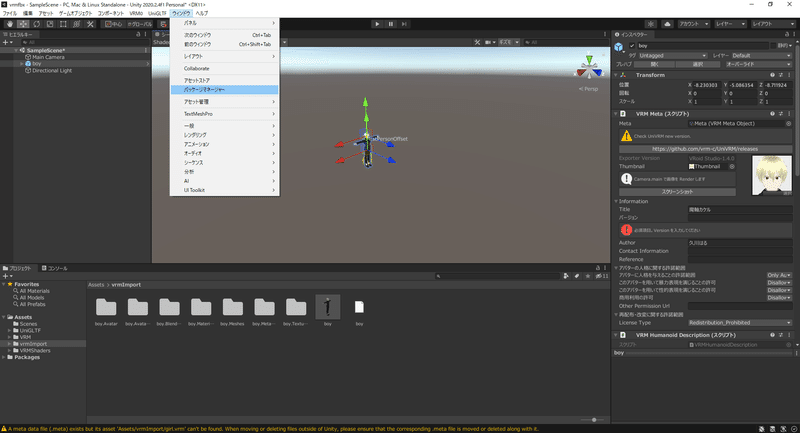Collapse the Information section foldout
Screen dimensions: 800x433
(616, 201)
